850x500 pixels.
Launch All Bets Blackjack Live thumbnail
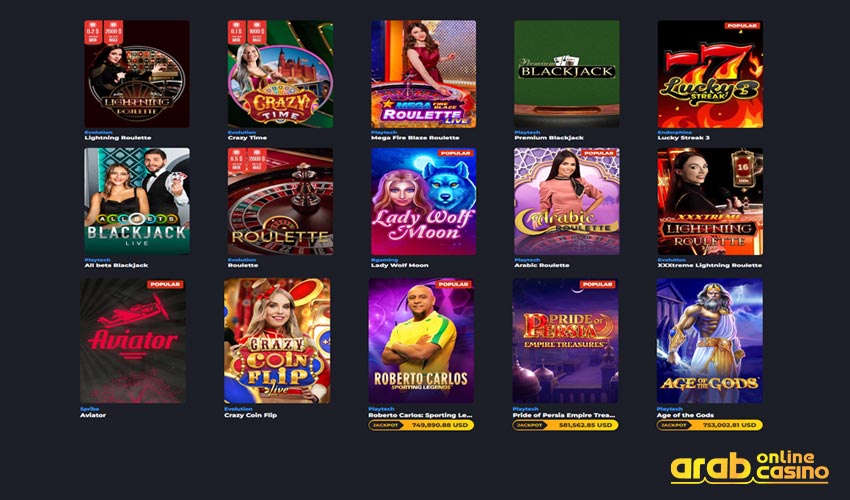137,201
